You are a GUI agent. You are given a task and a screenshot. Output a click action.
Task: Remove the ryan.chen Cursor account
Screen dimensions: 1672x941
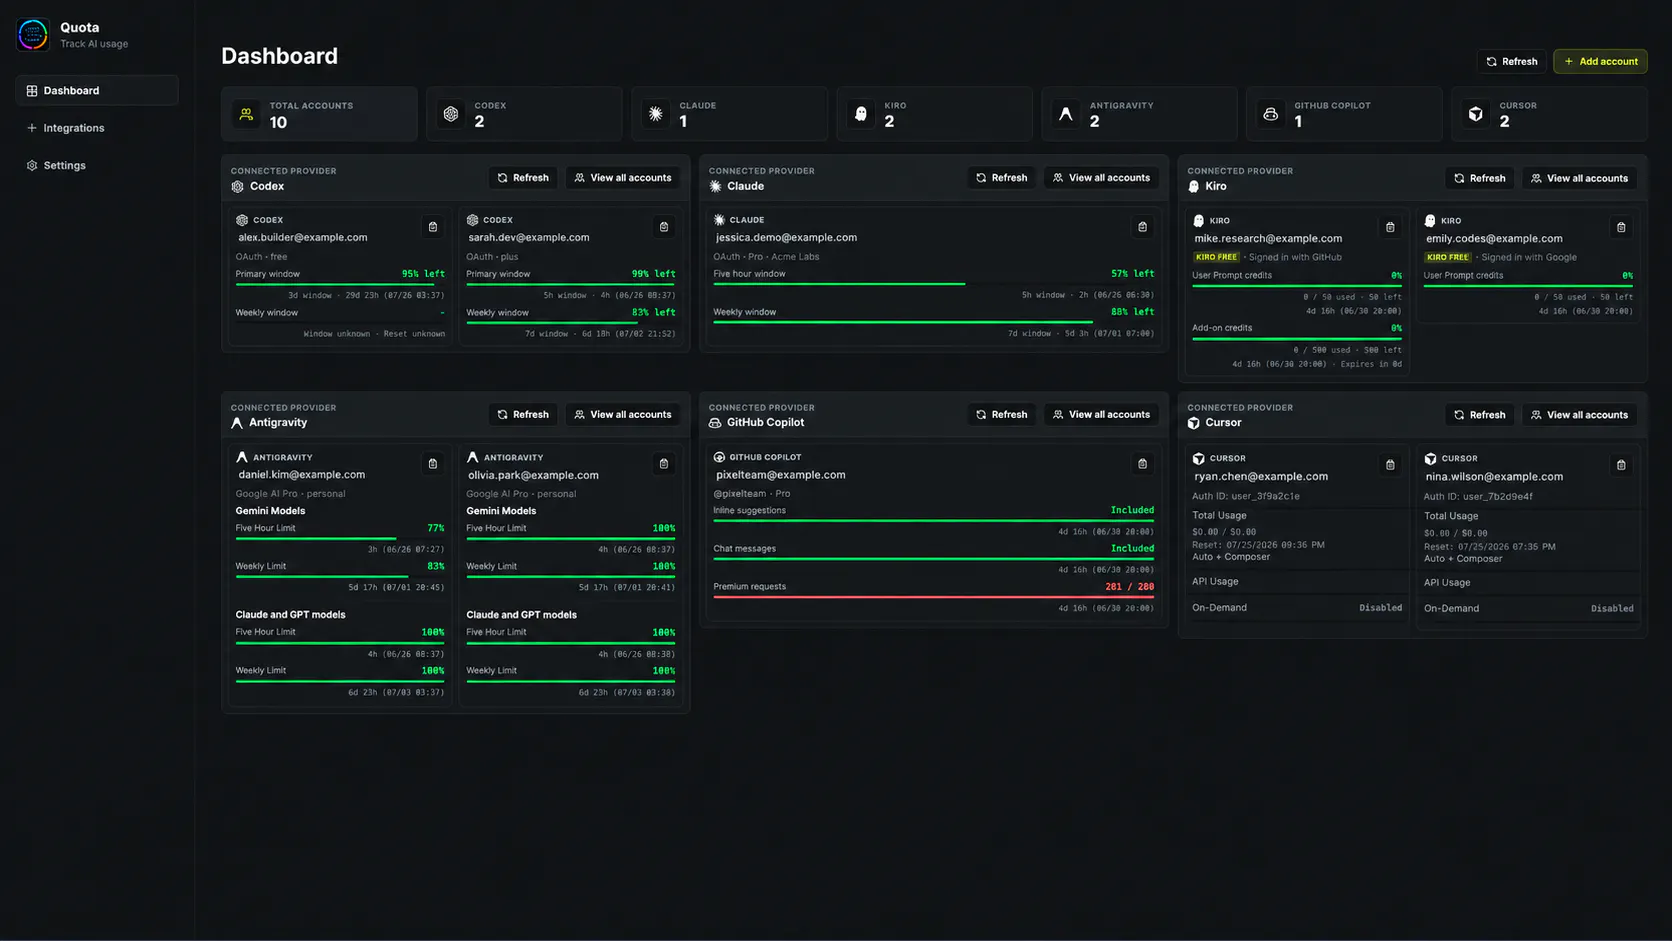pos(1390,465)
